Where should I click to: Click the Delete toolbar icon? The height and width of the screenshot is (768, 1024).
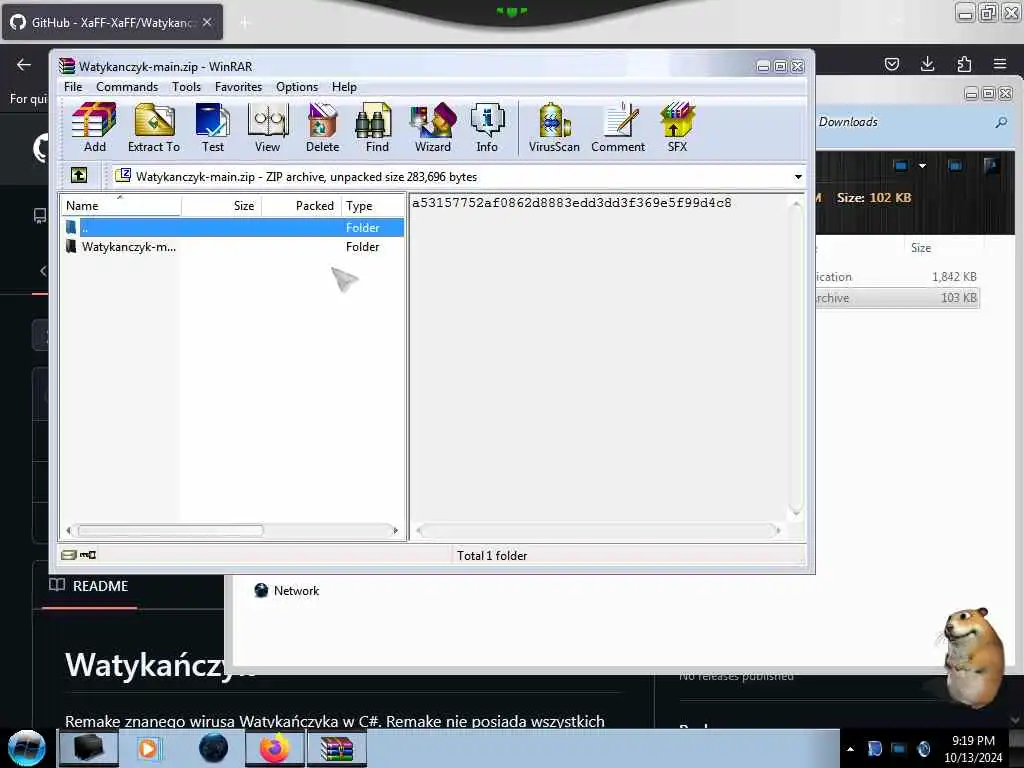(x=323, y=128)
